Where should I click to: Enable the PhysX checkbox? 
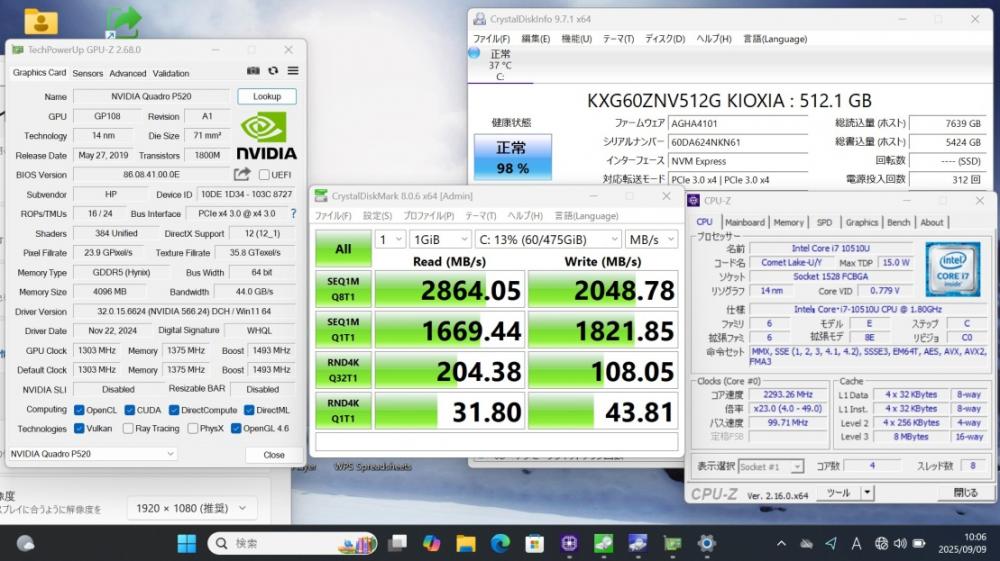pyautogui.click(x=193, y=428)
